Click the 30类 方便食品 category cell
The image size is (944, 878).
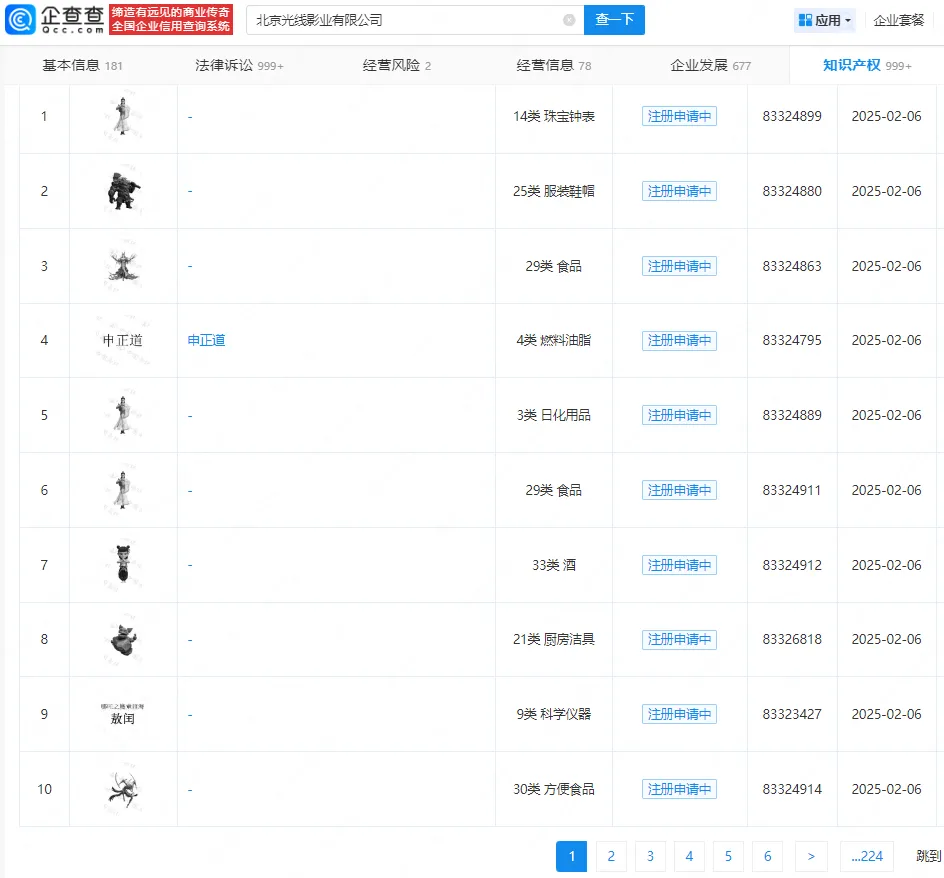pyautogui.click(x=553, y=788)
